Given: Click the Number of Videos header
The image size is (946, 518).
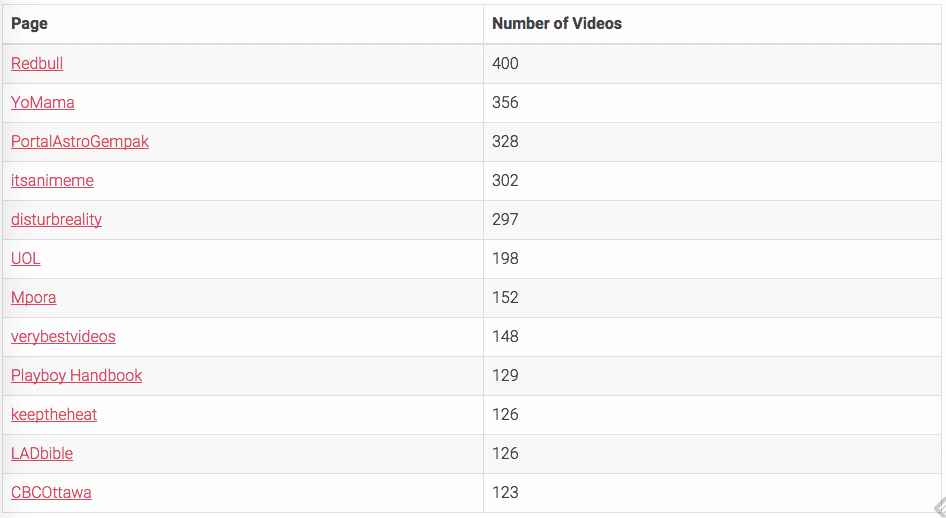Looking at the screenshot, I should [557, 24].
